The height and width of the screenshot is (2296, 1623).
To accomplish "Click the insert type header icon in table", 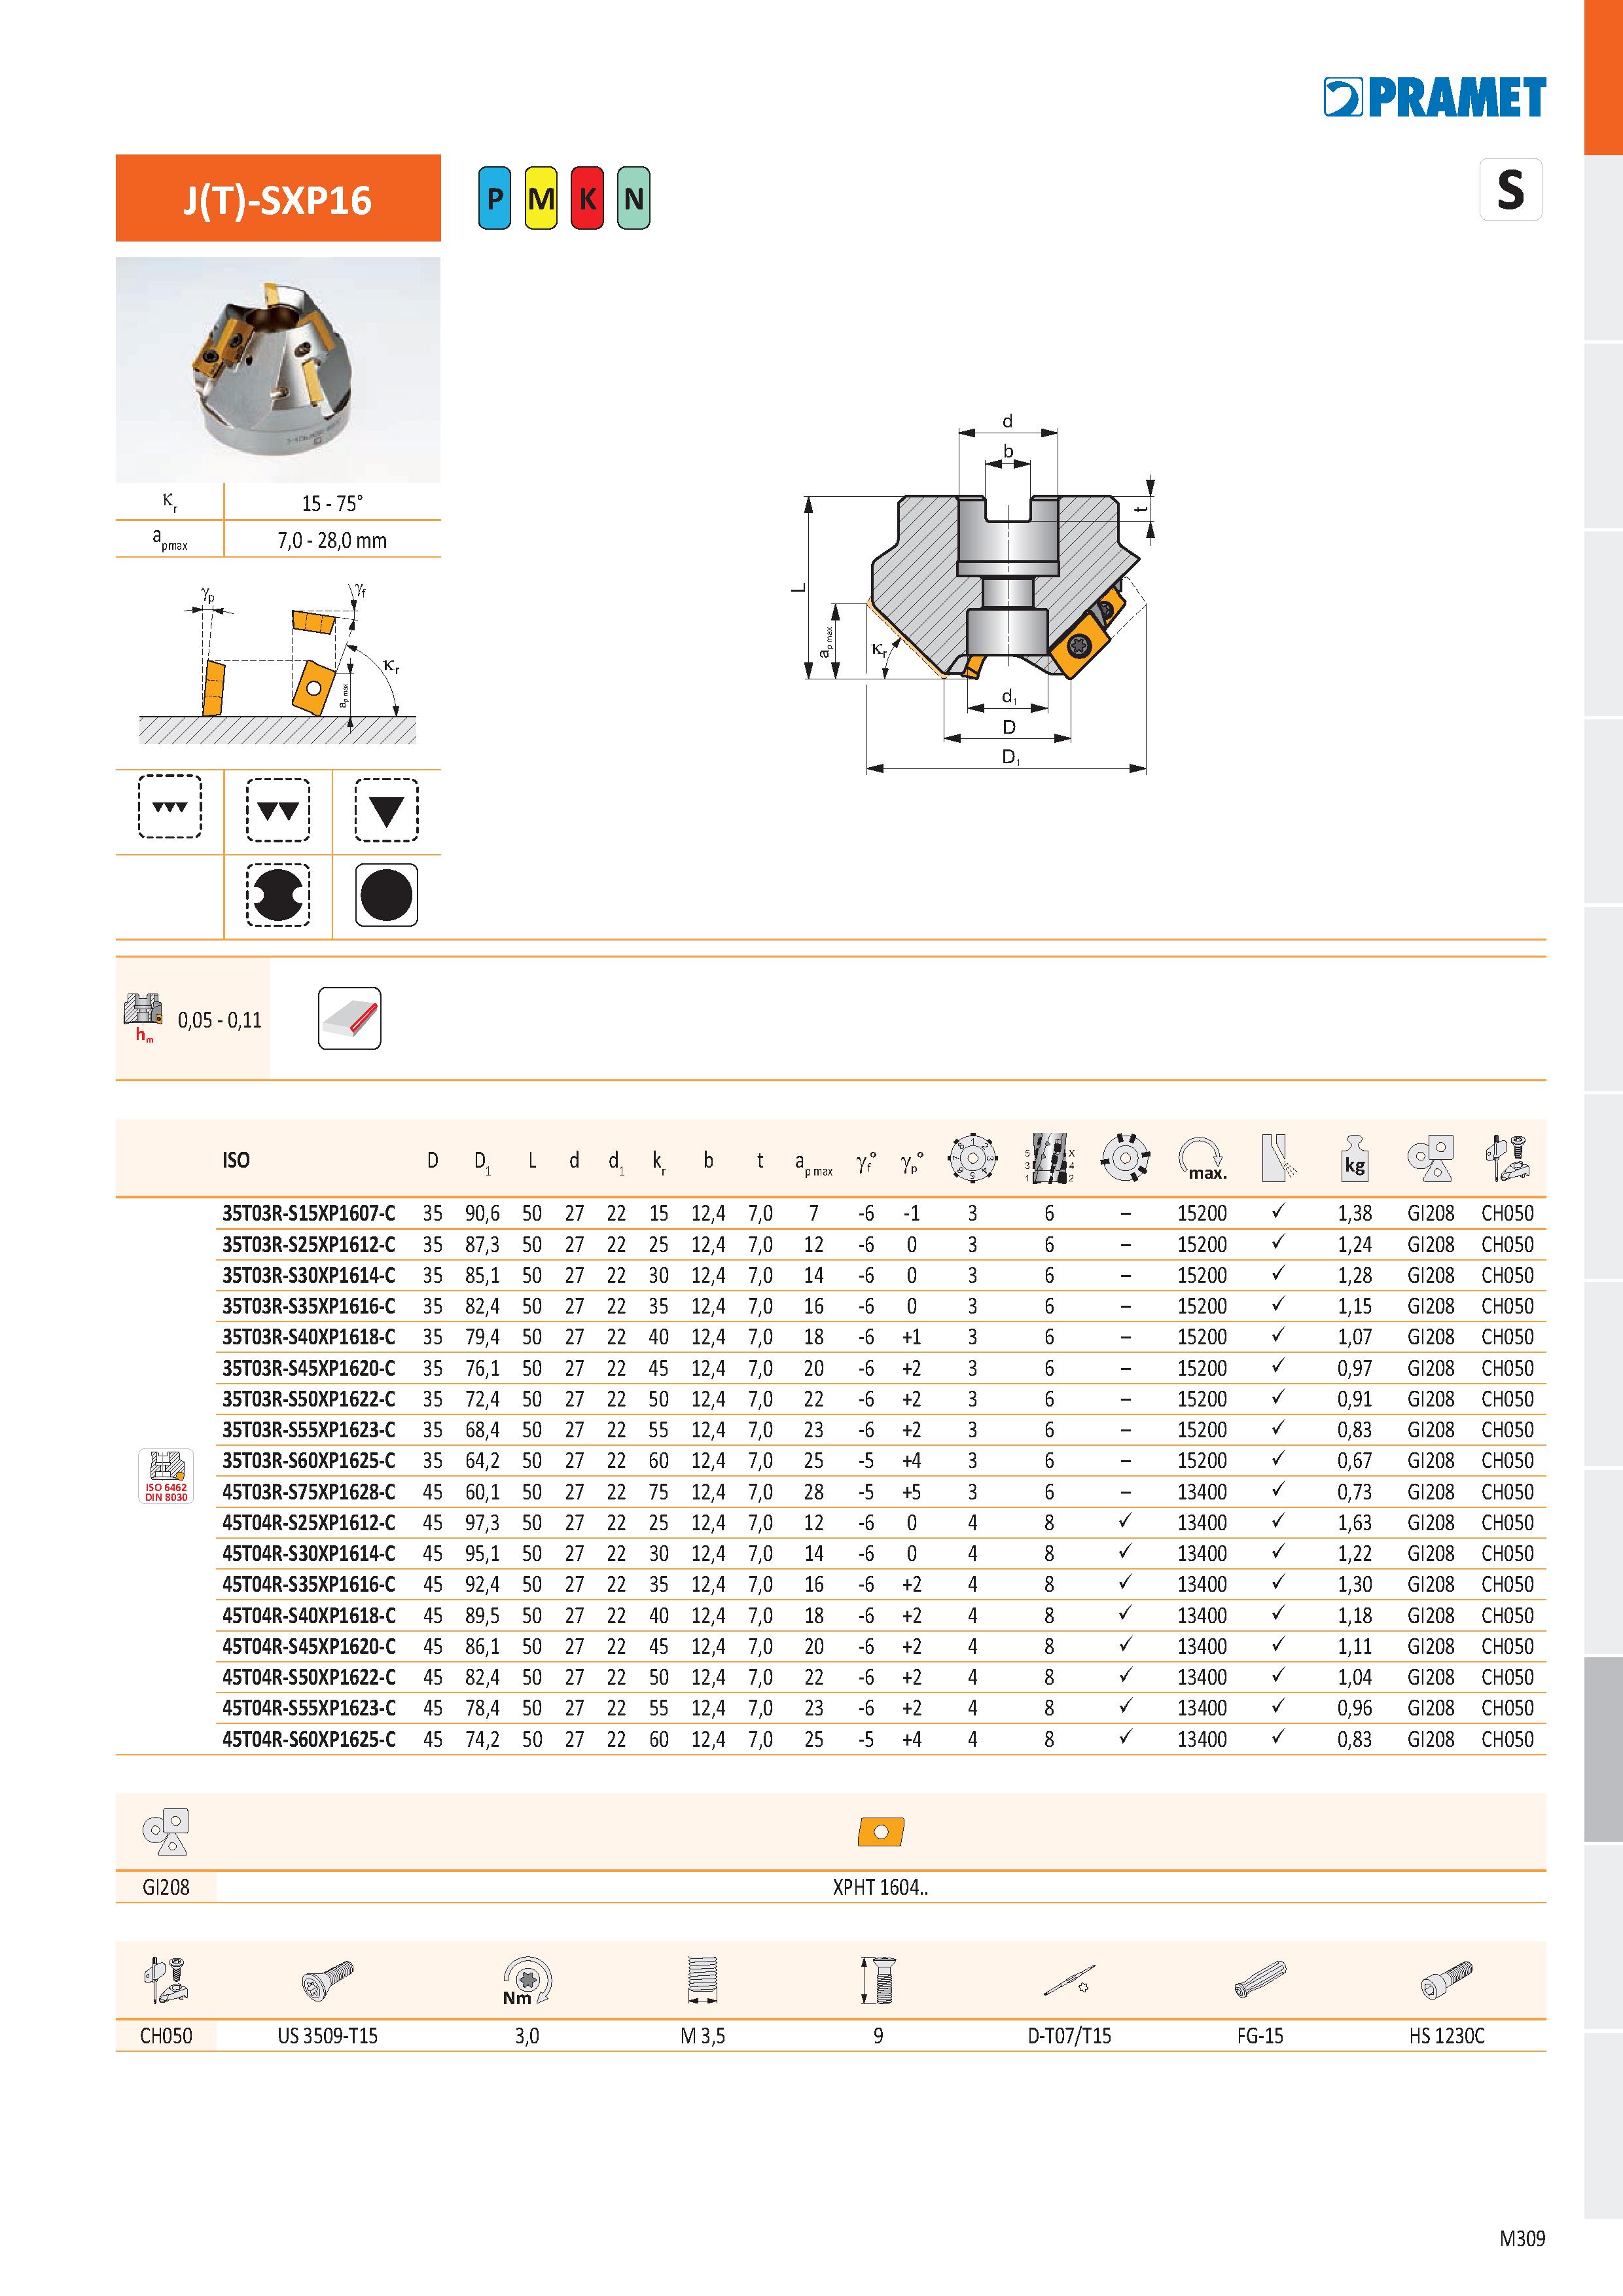I will click(1430, 1159).
